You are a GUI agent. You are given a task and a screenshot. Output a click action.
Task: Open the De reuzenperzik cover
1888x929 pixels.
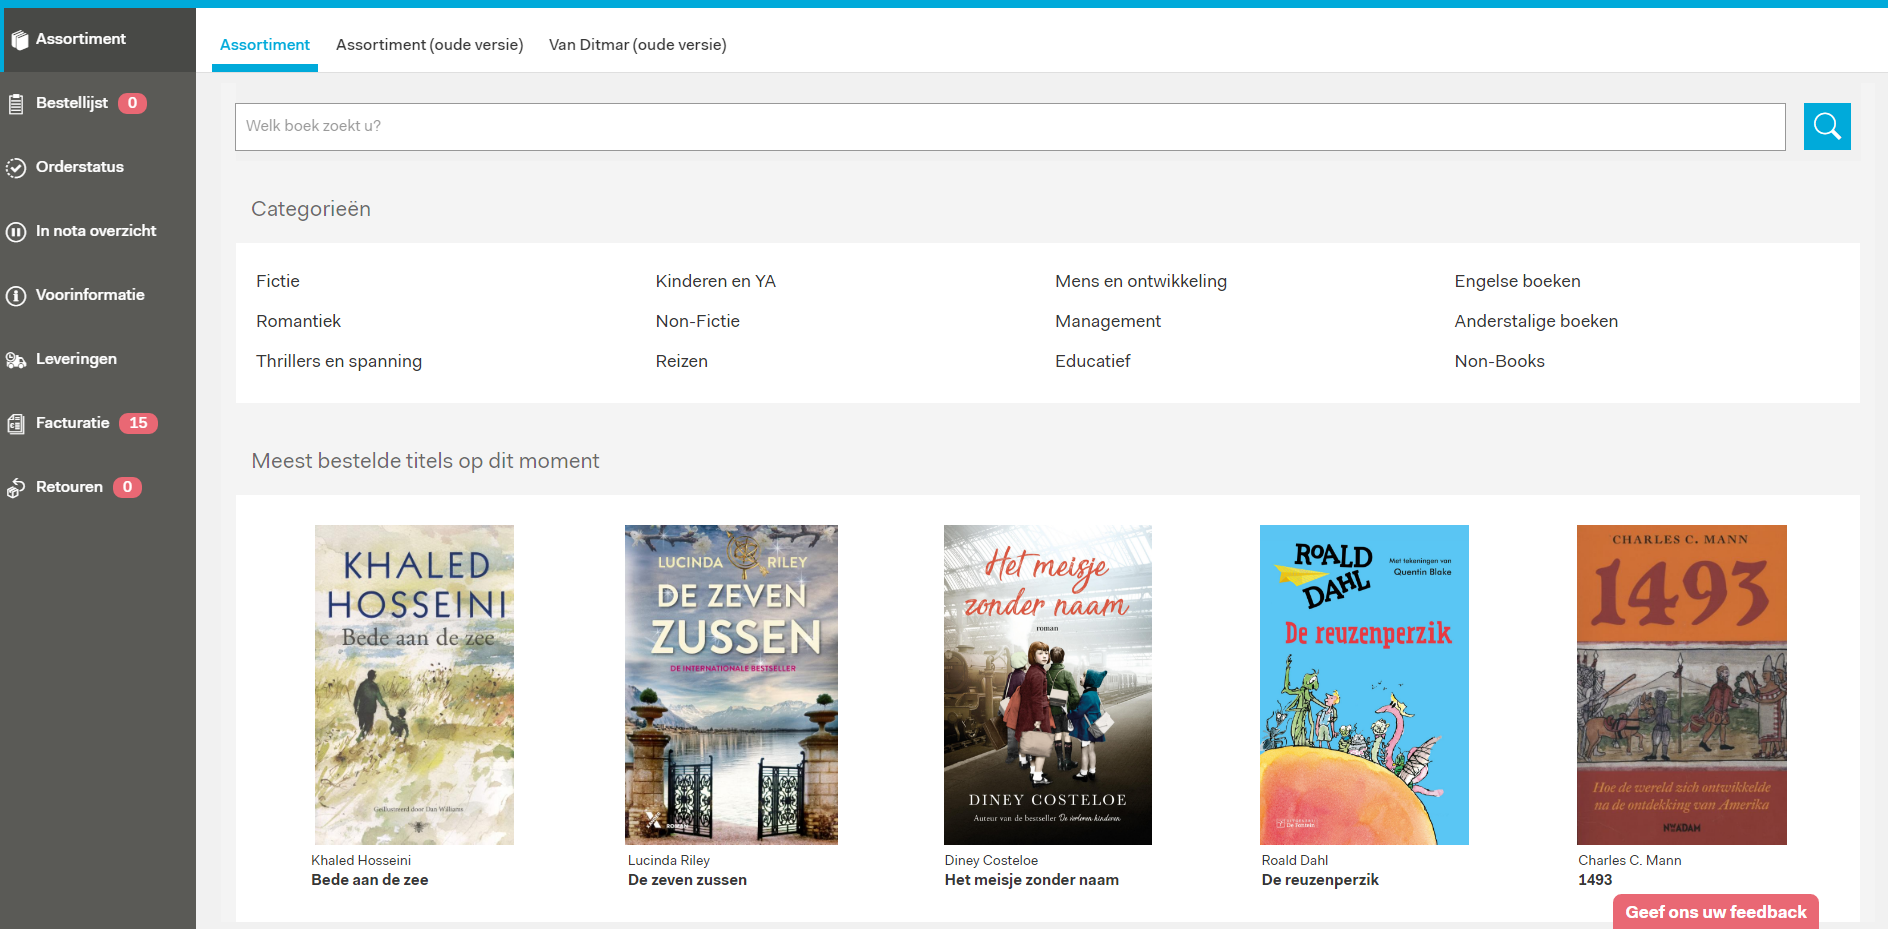click(1364, 685)
